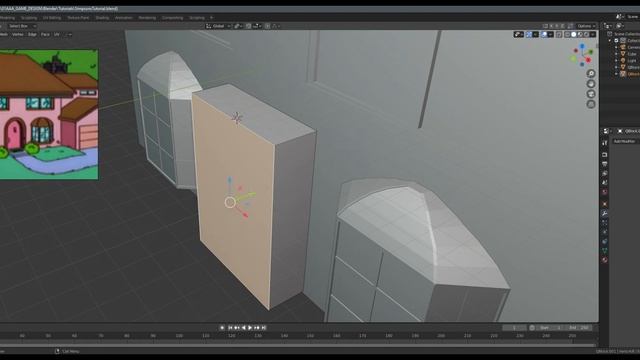Switch perspective/orthographic view icon
The height and width of the screenshot is (360, 640).
click(x=591, y=104)
